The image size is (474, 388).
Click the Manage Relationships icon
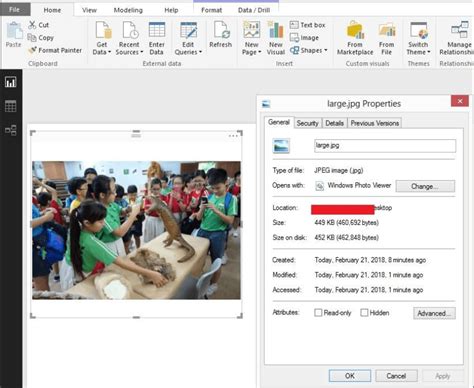pyautogui.click(x=460, y=29)
